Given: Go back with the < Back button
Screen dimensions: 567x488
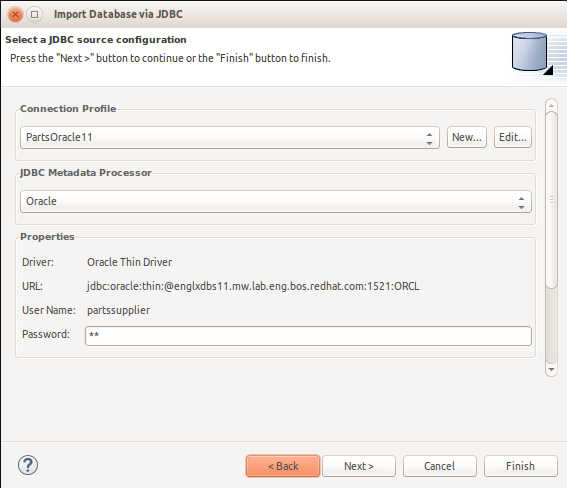Looking at the screenshot, I should click(x=283, y=466).
